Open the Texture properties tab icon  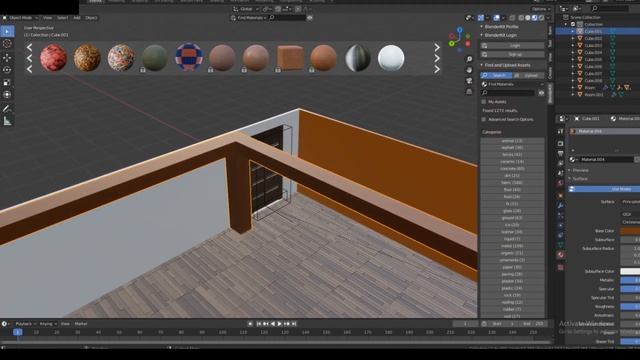(x=560, y=267)
